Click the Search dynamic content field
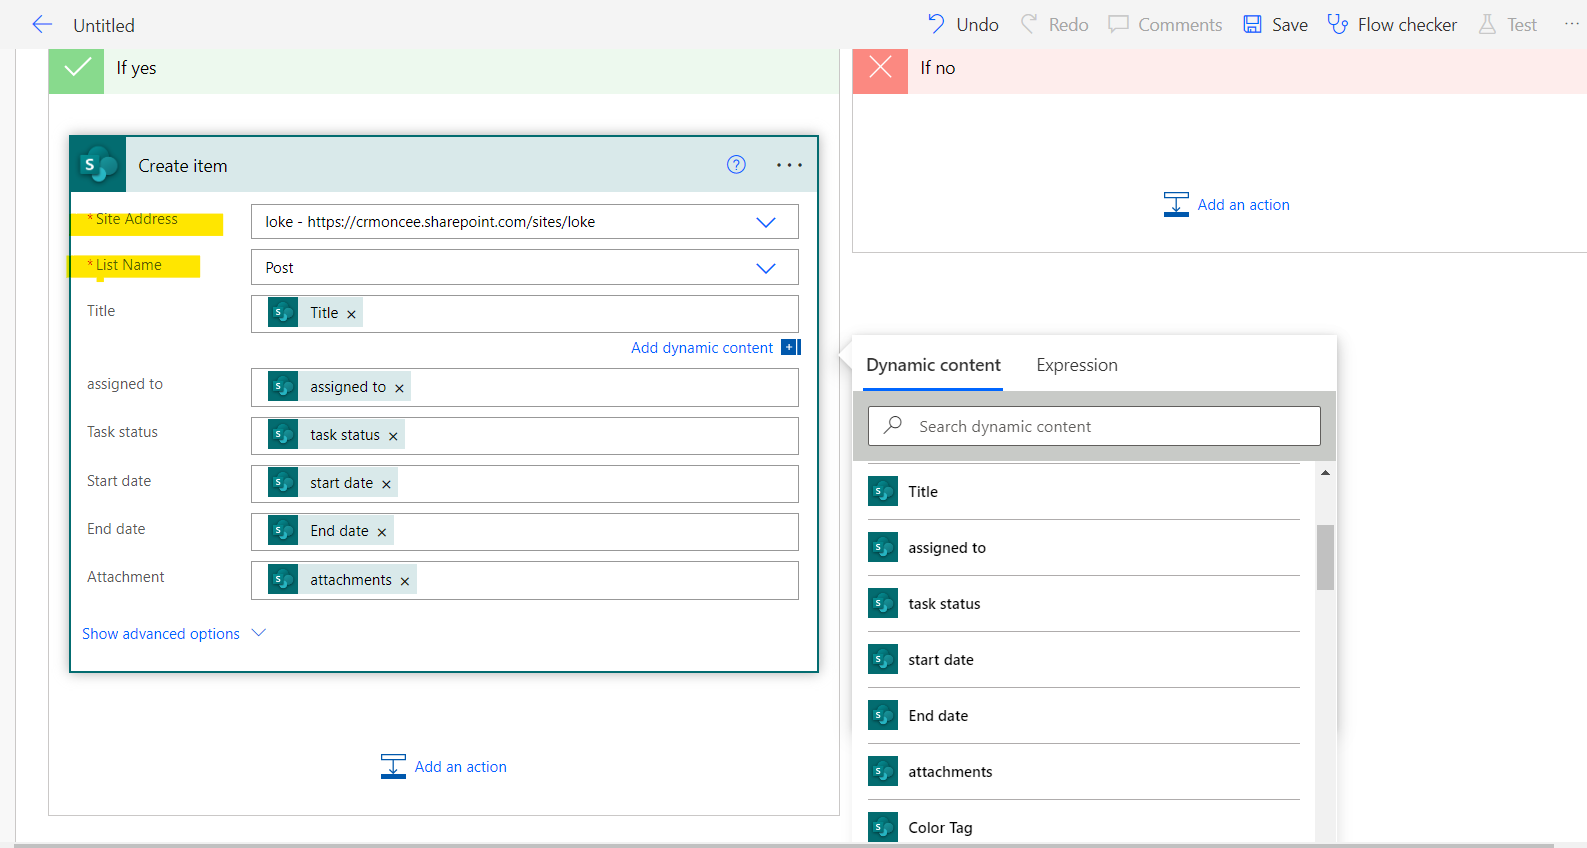Viewport: 1587px width, 848px height. point(1094,426)
